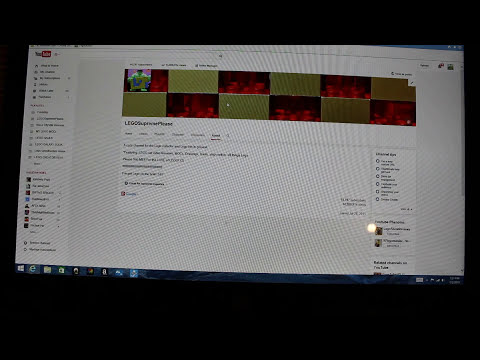Open third subscription with red icon
This screenshot has height=360, width=480.
tap(40, 193)
